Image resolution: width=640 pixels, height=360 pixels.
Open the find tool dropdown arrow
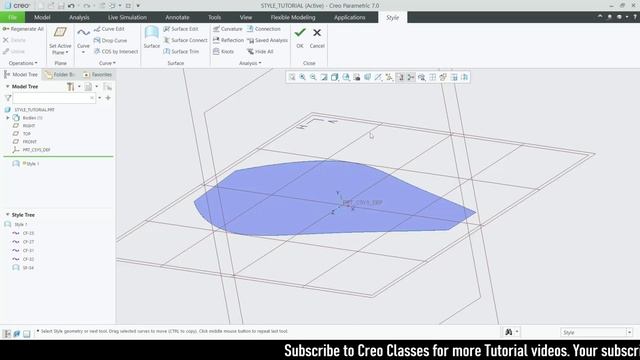(x=517, y=332)
